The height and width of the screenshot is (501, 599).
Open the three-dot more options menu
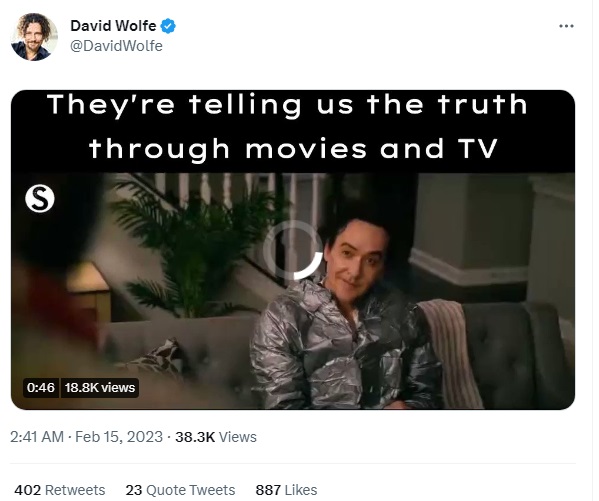coord(566,26)
